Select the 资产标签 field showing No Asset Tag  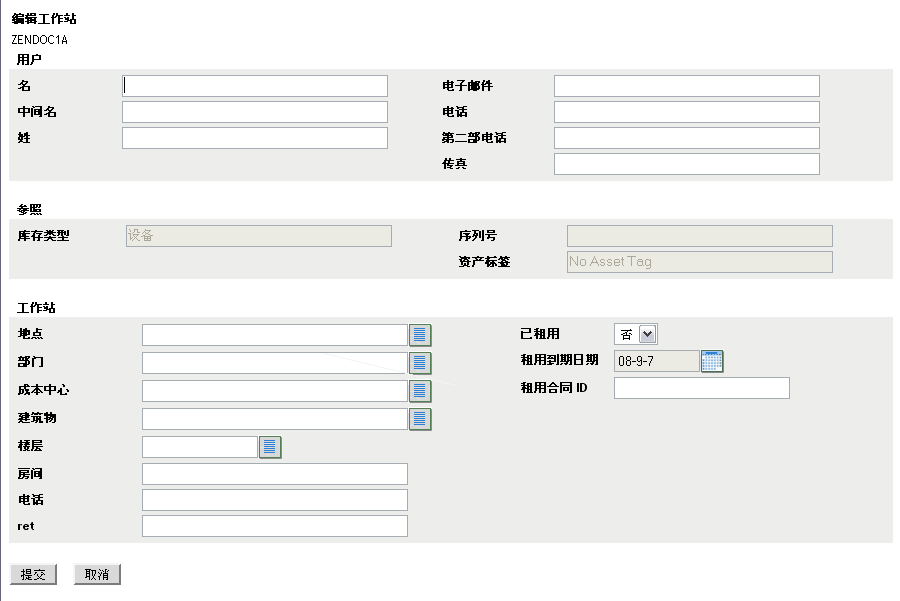(700, 262)
